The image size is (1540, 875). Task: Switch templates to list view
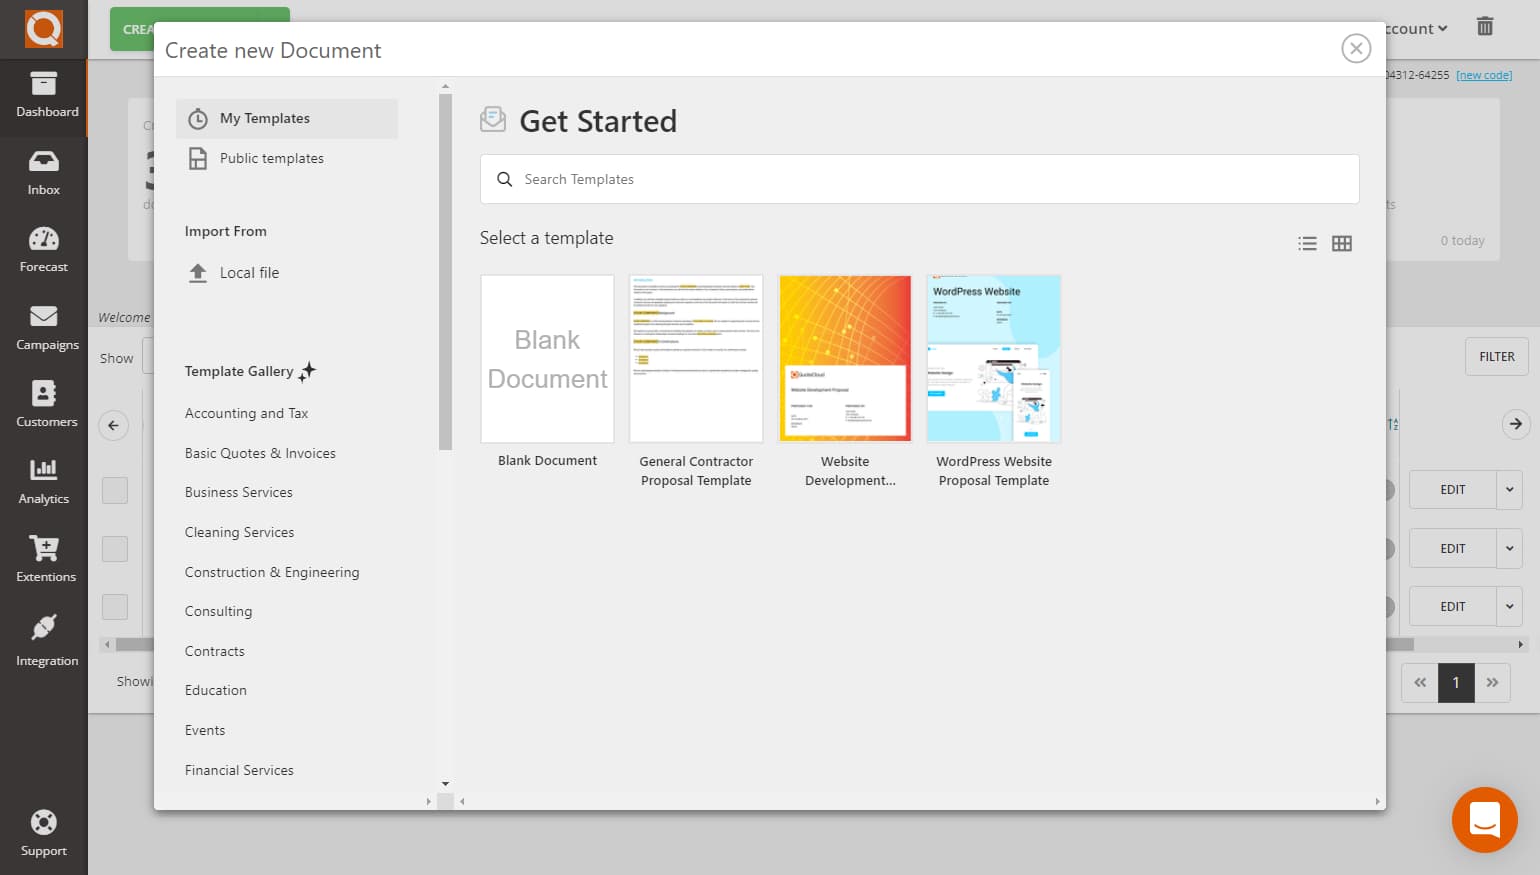[1307, 243]
